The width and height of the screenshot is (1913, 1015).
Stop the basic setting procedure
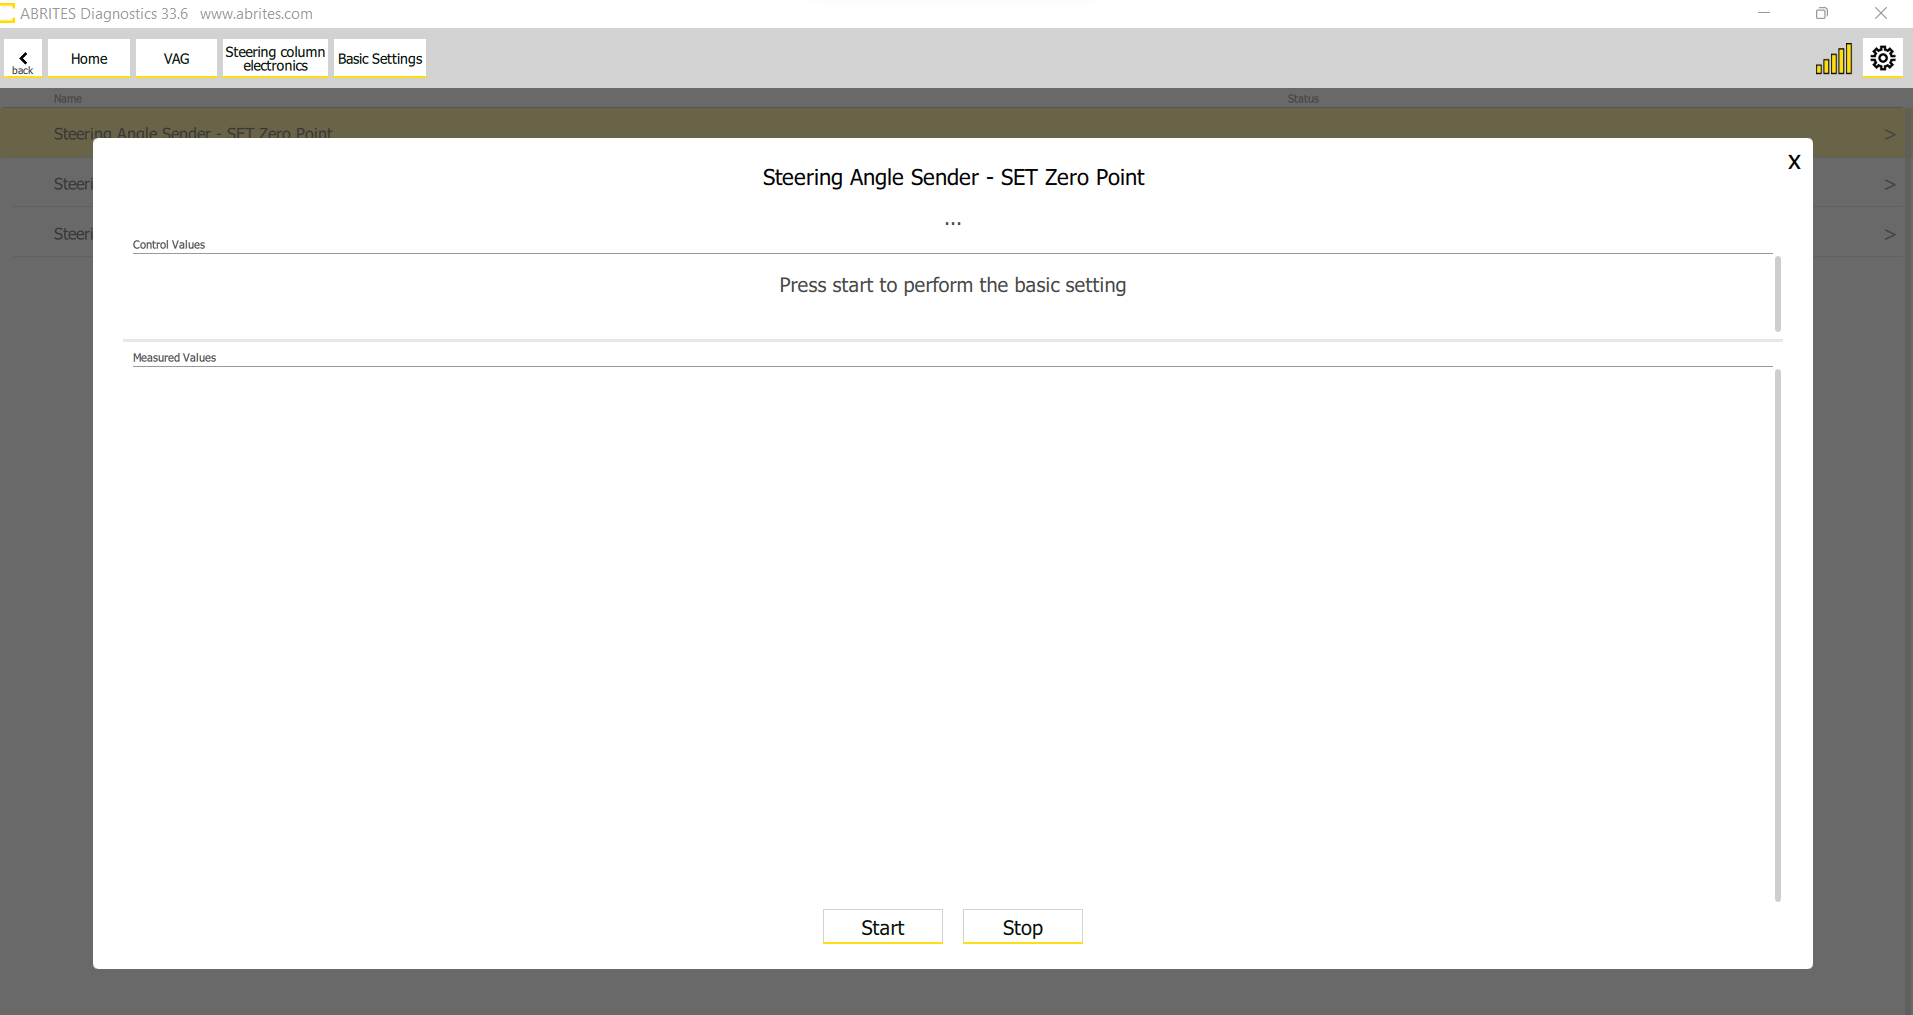[x=1023, y=927]
